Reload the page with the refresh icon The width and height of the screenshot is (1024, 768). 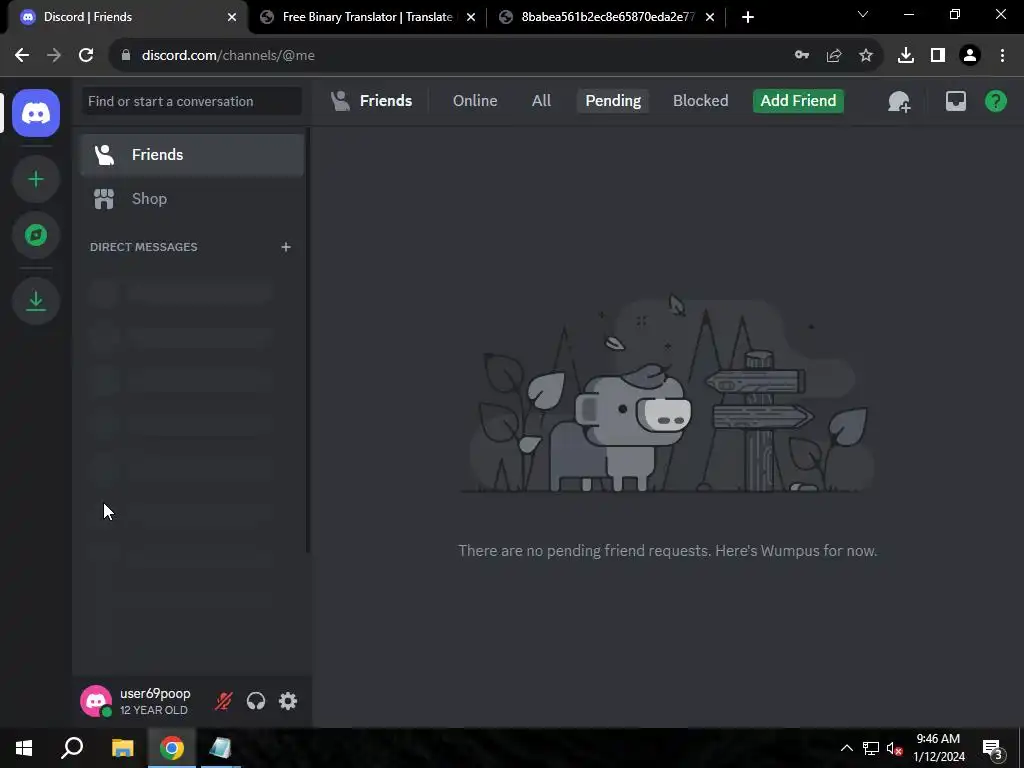(86, 56)
